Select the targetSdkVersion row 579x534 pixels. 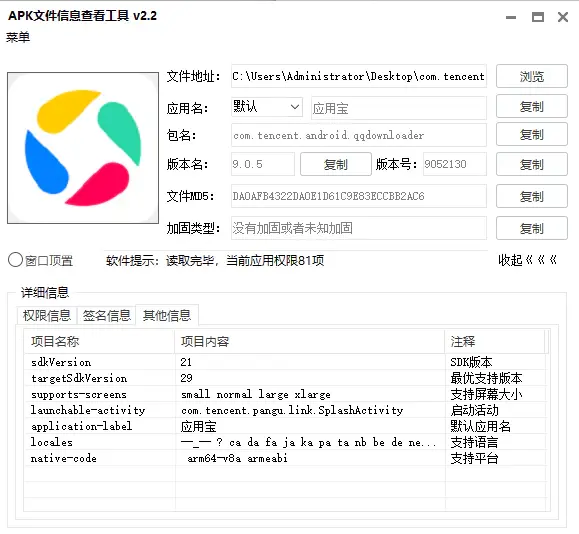285,378
